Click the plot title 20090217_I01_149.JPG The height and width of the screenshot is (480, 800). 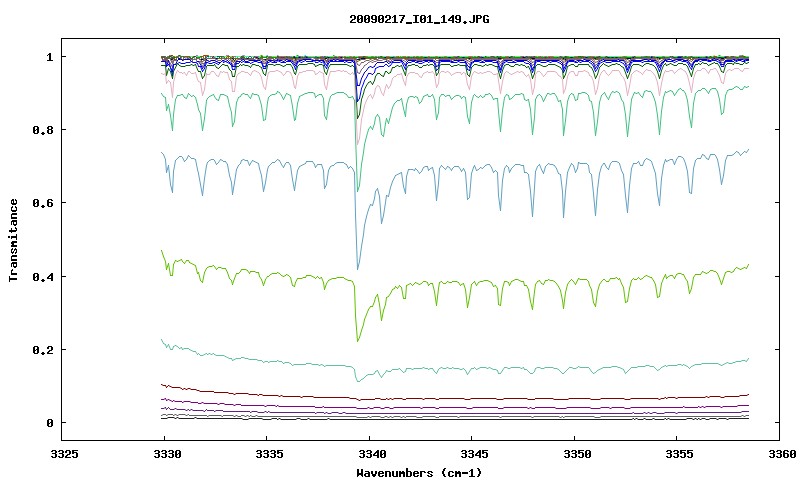(x=419, y=19)
